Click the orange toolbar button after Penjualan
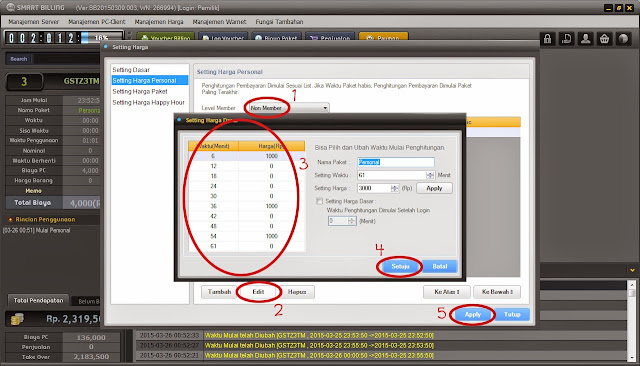Image resolution: width=640 pixels, height=366 pixels. tap(383, 38)
